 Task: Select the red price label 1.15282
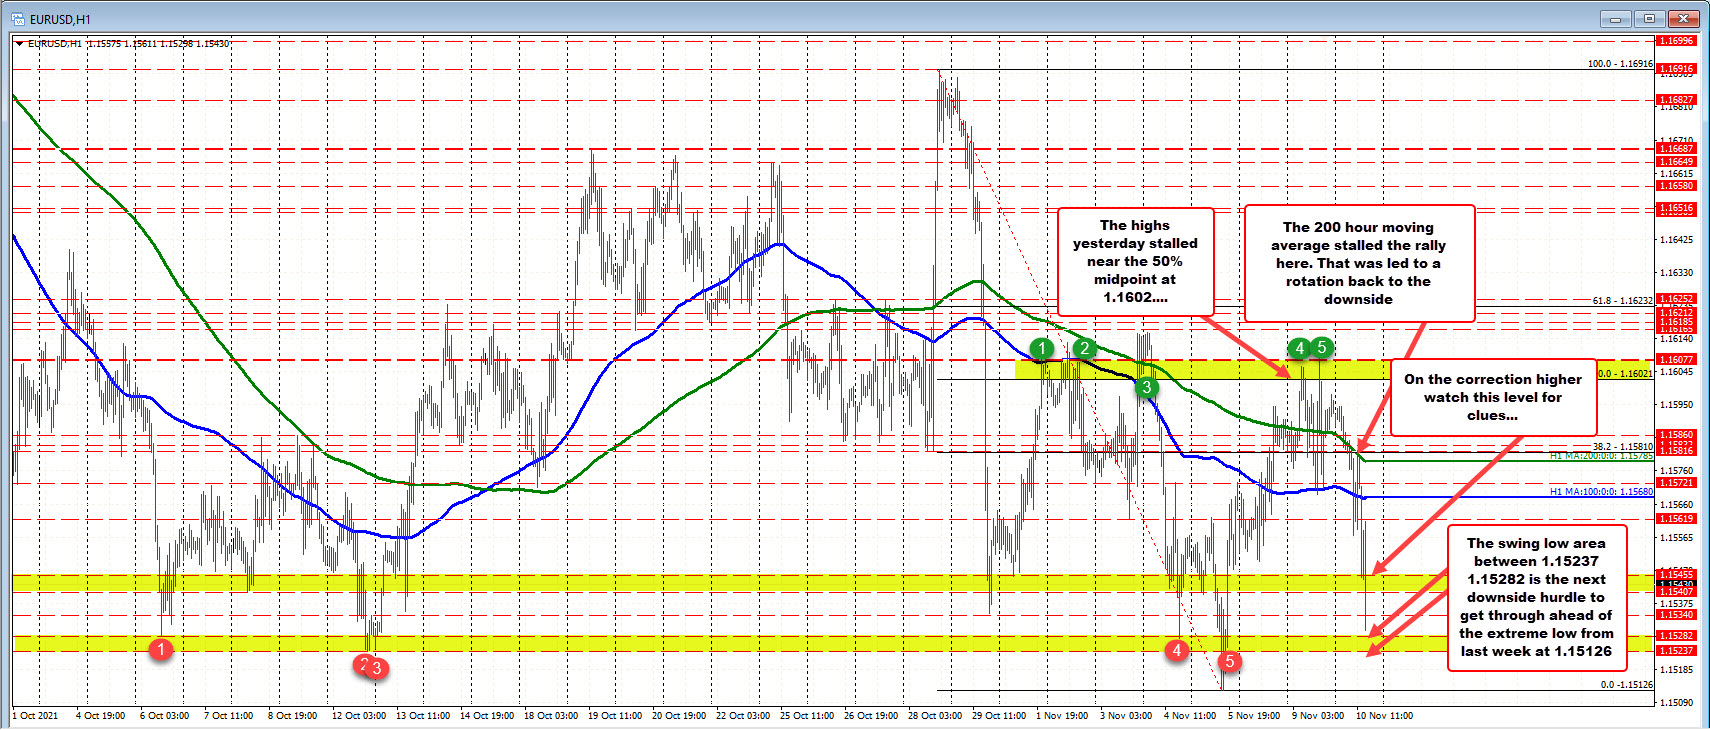pyautogui.click(x=1676, y=636)
